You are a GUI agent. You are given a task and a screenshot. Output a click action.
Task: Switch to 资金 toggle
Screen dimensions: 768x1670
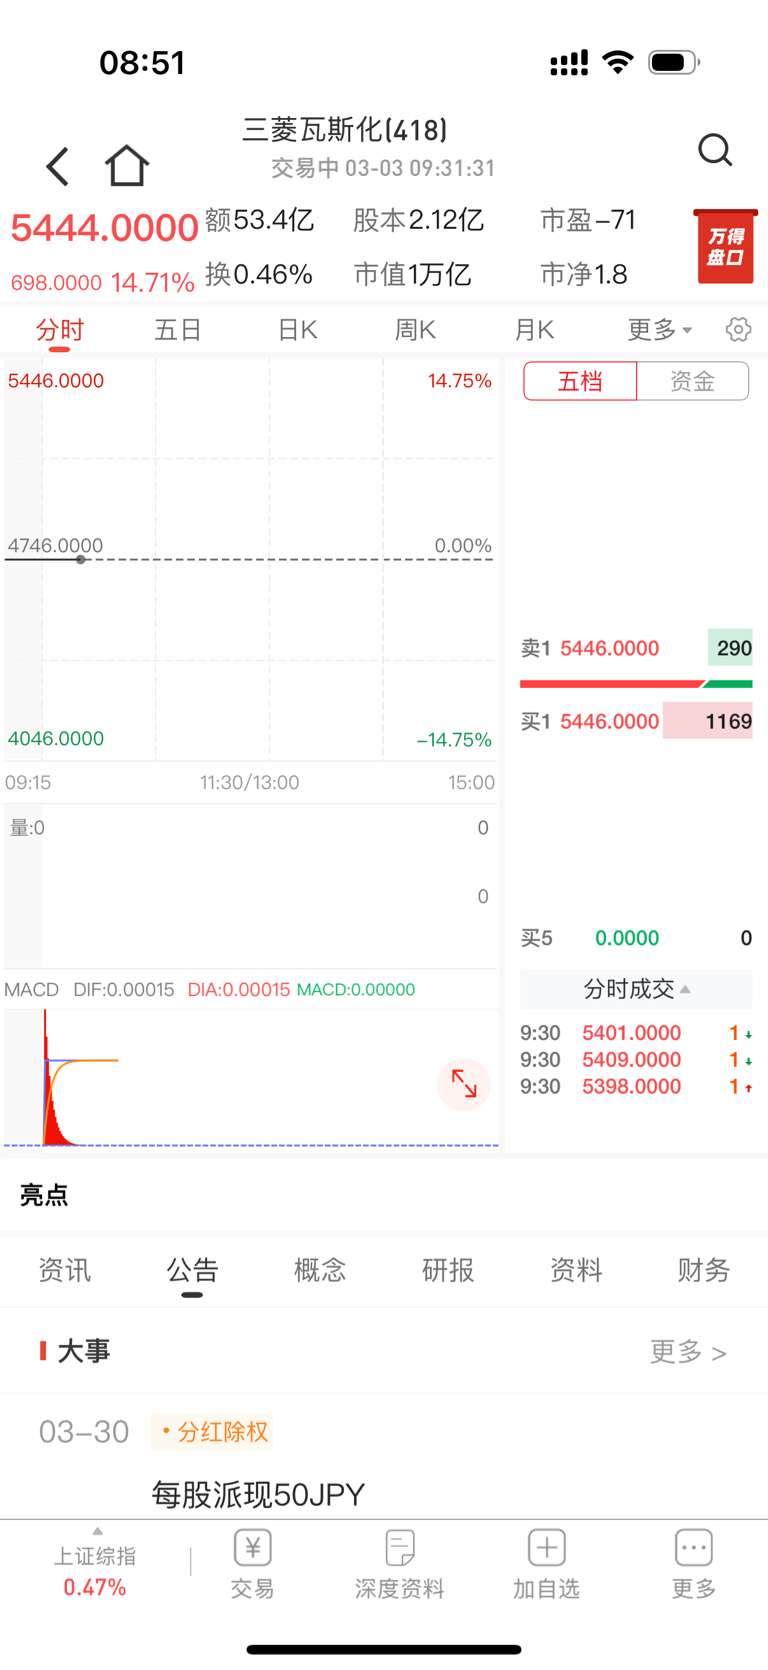pyautogui.click(x=692, y=381)
